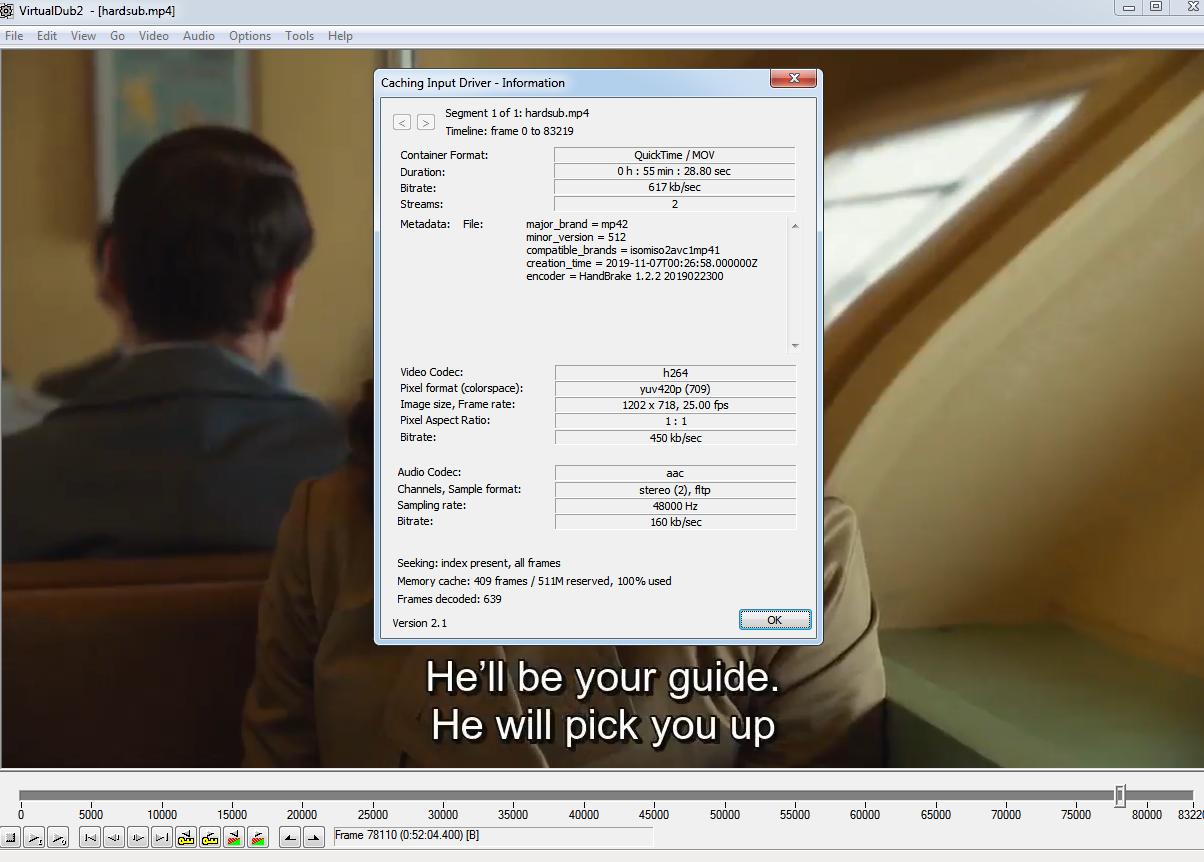
Task: Select the Container Format value QuickTime / MOV
Action: 674,155
